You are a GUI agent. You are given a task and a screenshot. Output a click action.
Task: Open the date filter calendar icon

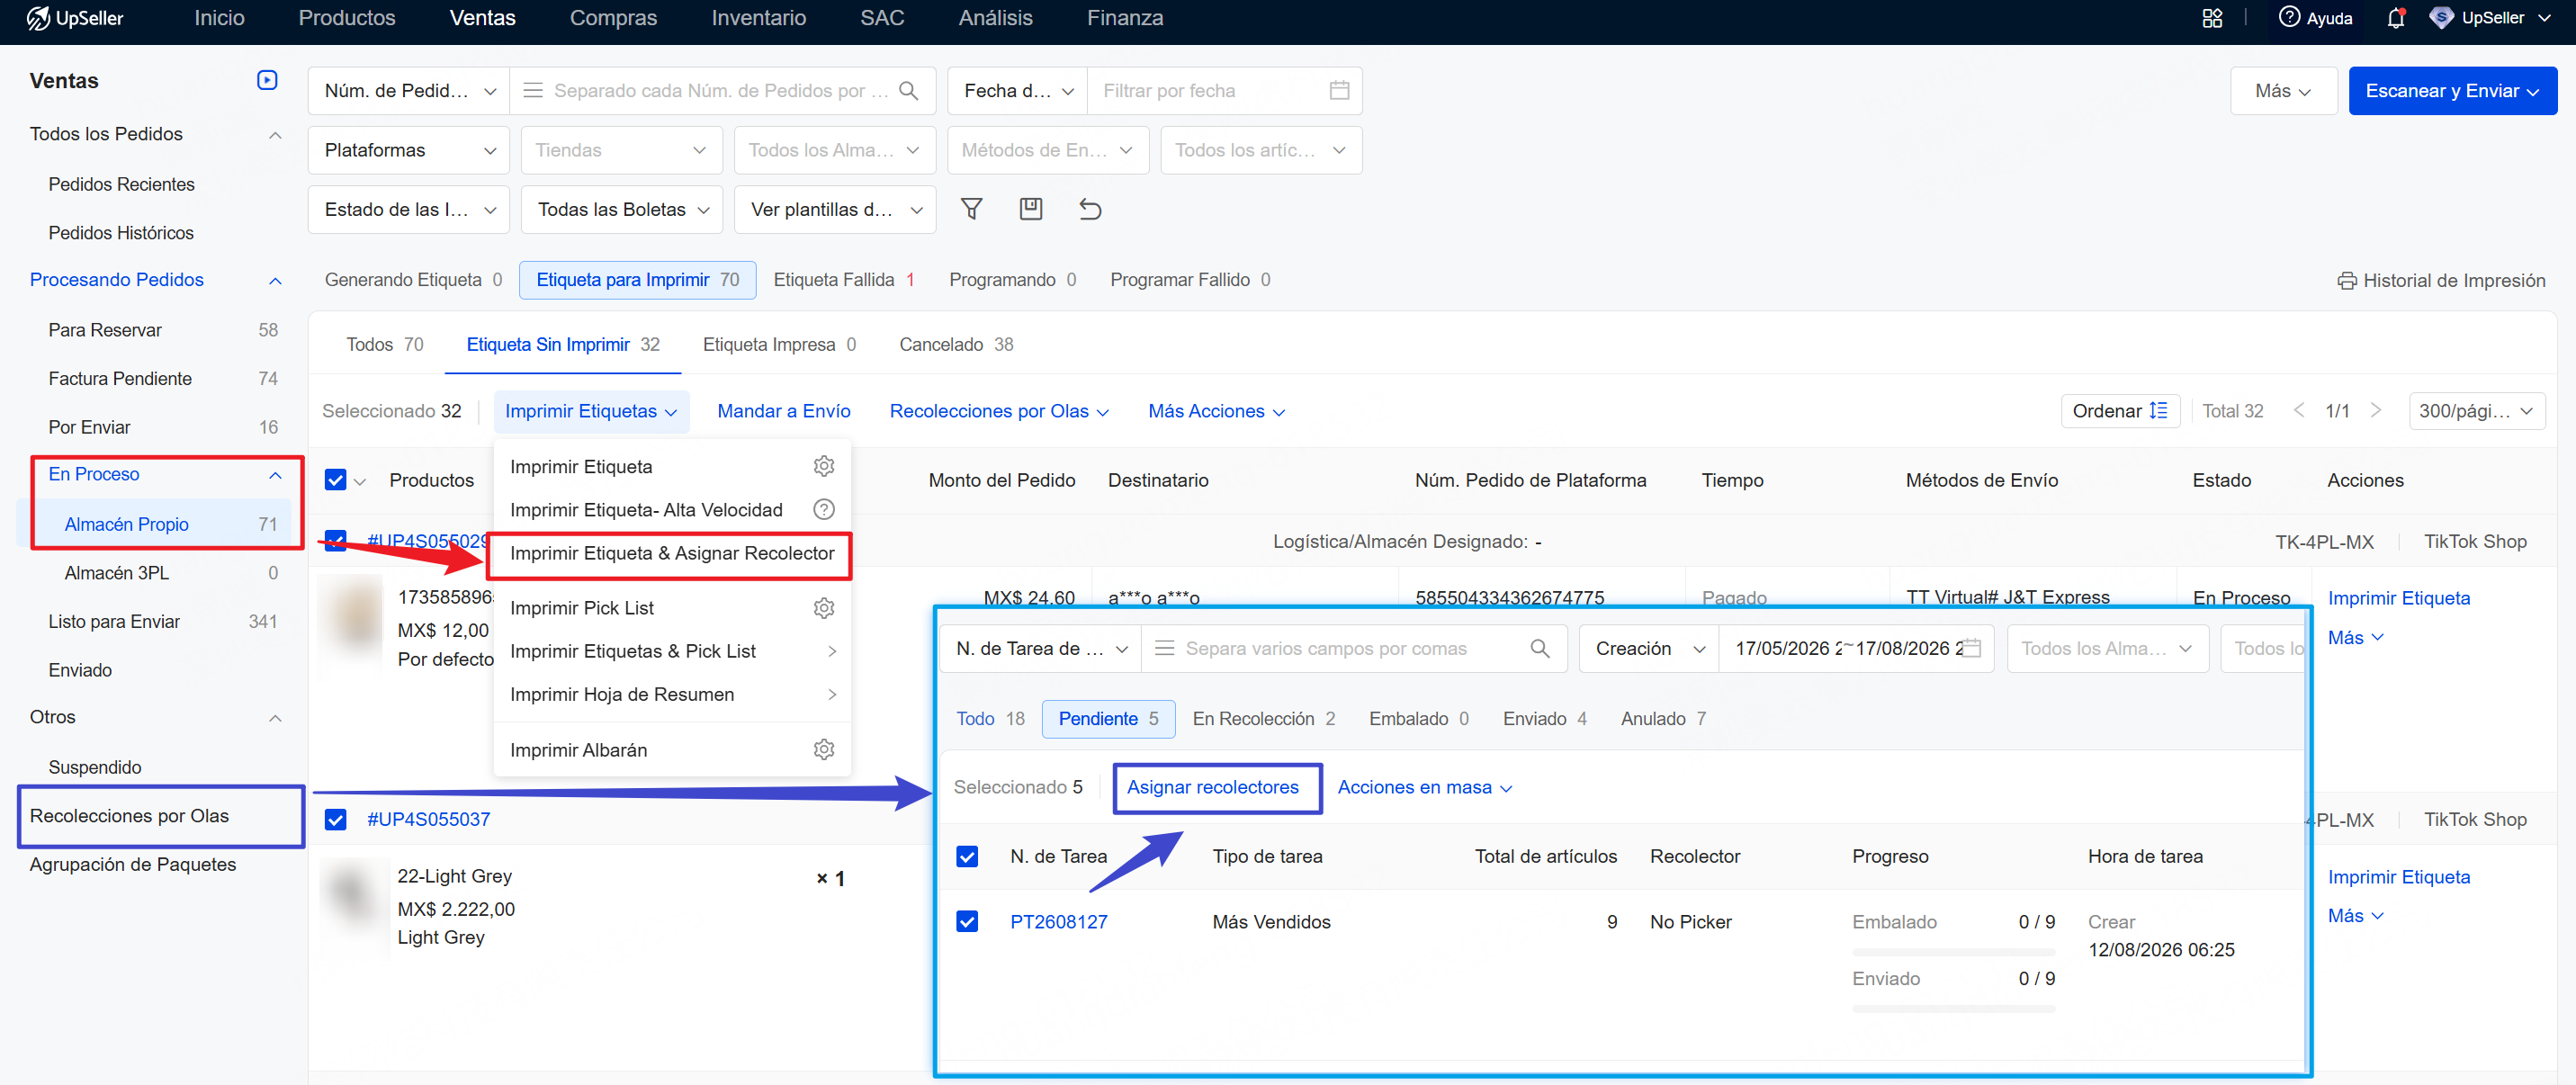tap(1339, 91)
